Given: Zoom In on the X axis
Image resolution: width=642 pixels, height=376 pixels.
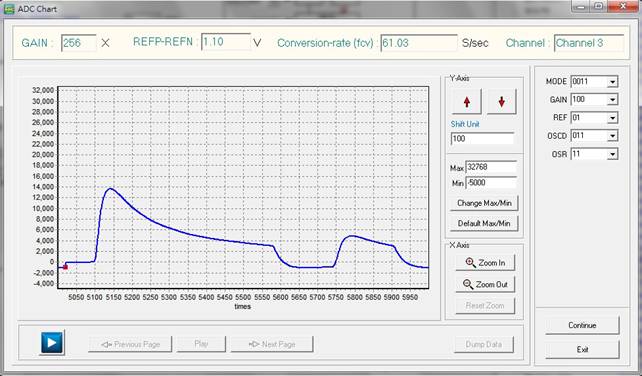Looking at the screenshot, I should pos(485,263).
